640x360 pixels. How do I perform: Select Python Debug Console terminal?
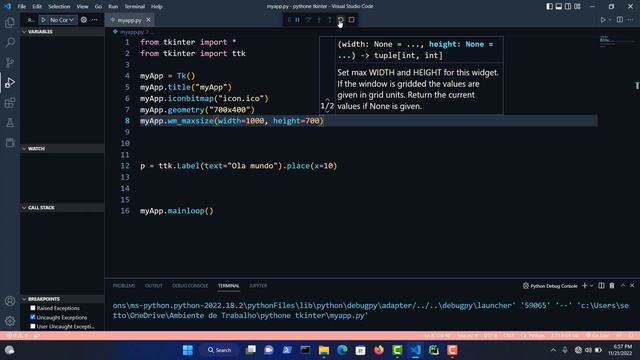[x=550, y=286]
